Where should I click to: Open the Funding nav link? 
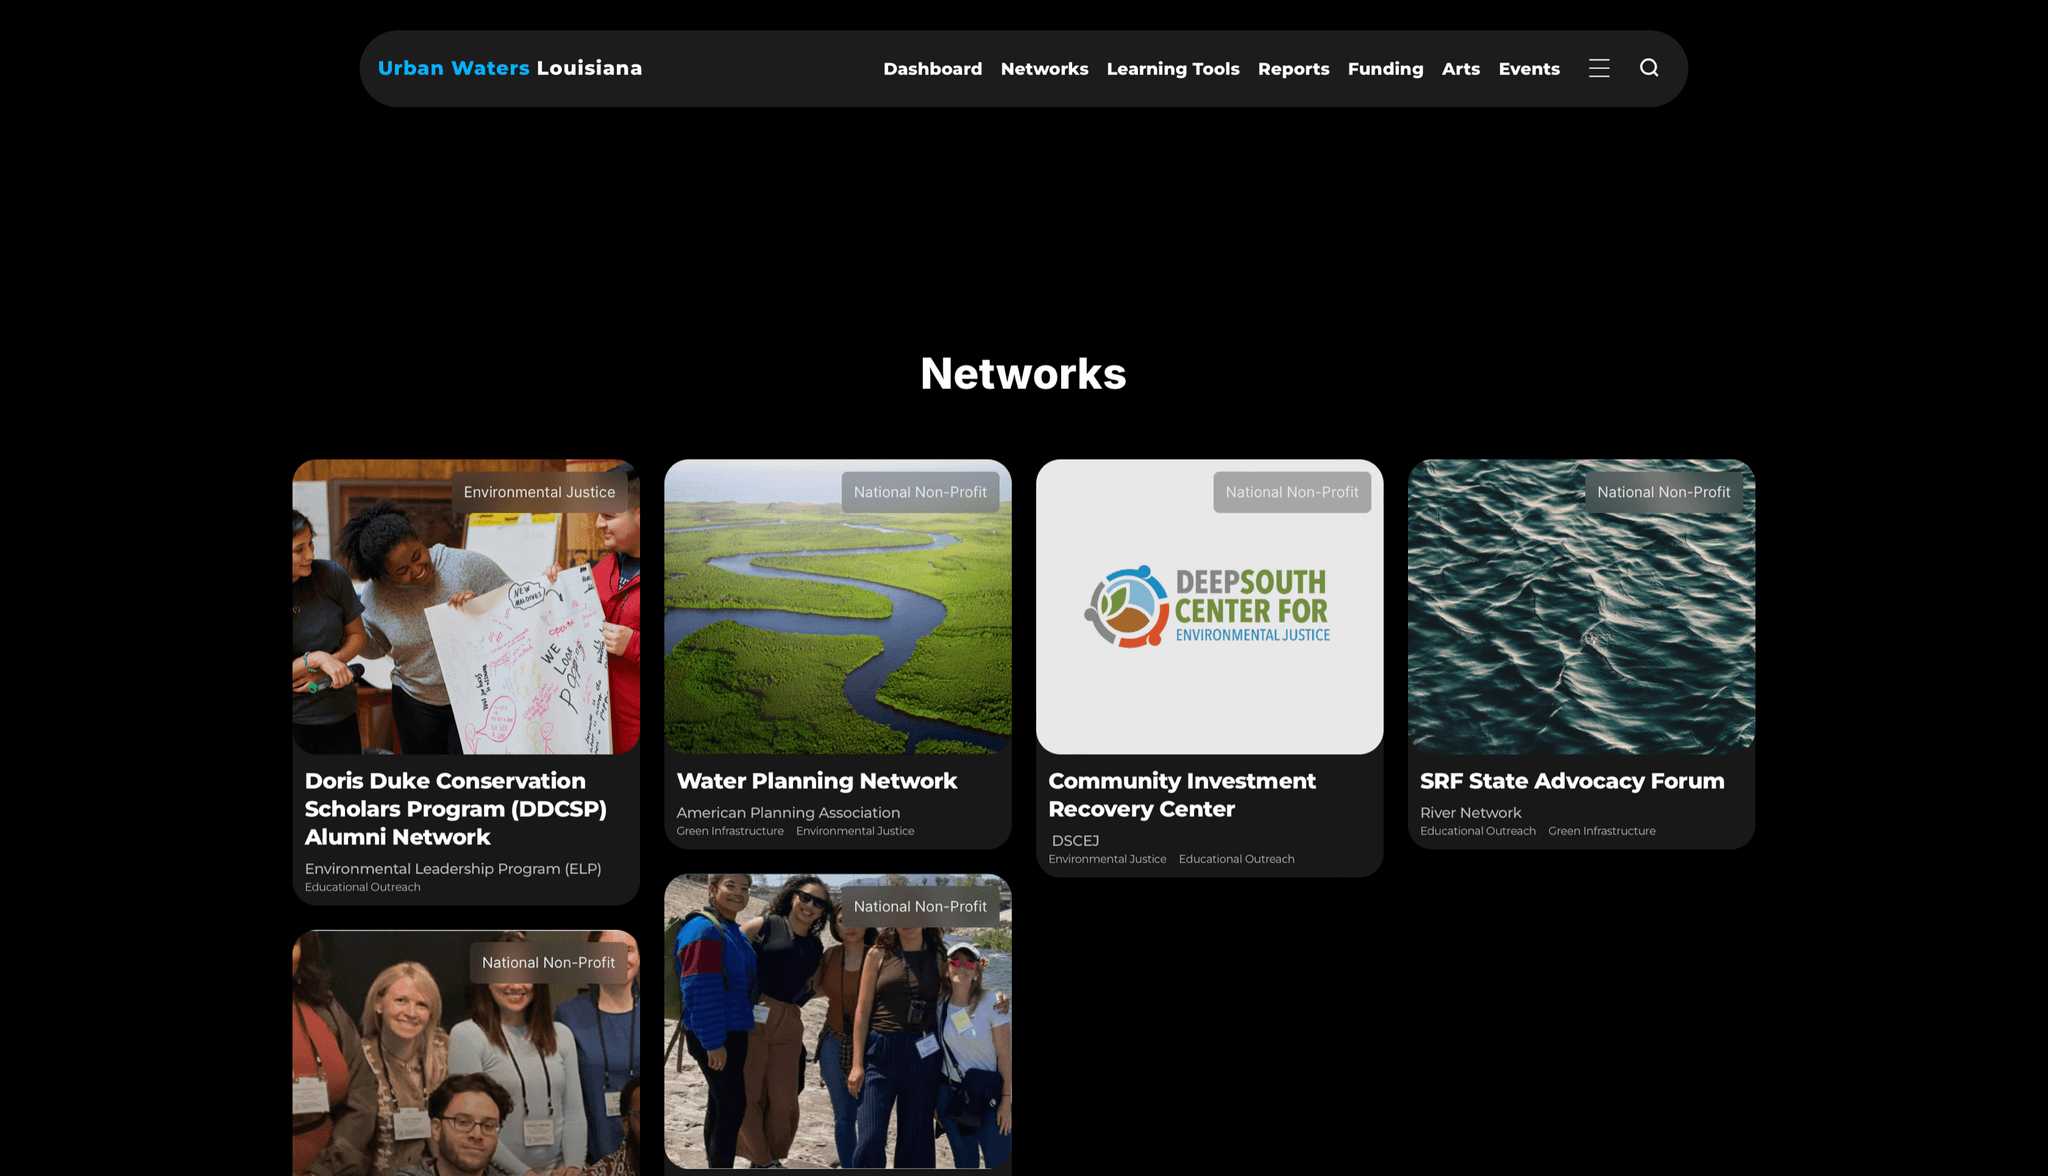1385,69
